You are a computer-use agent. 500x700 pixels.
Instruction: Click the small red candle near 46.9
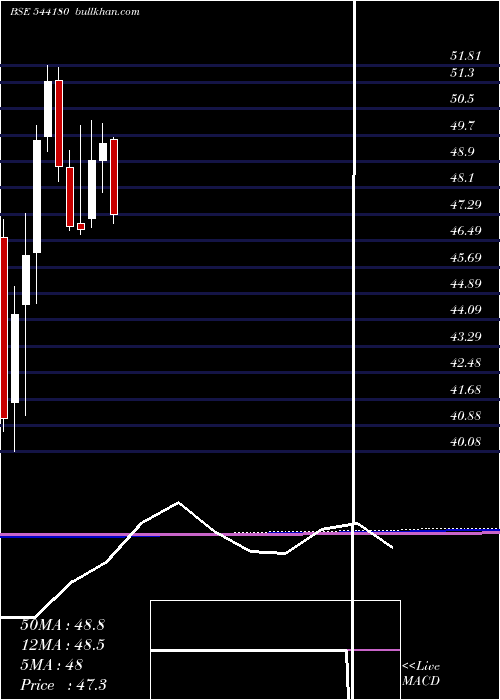click(81, 226)
